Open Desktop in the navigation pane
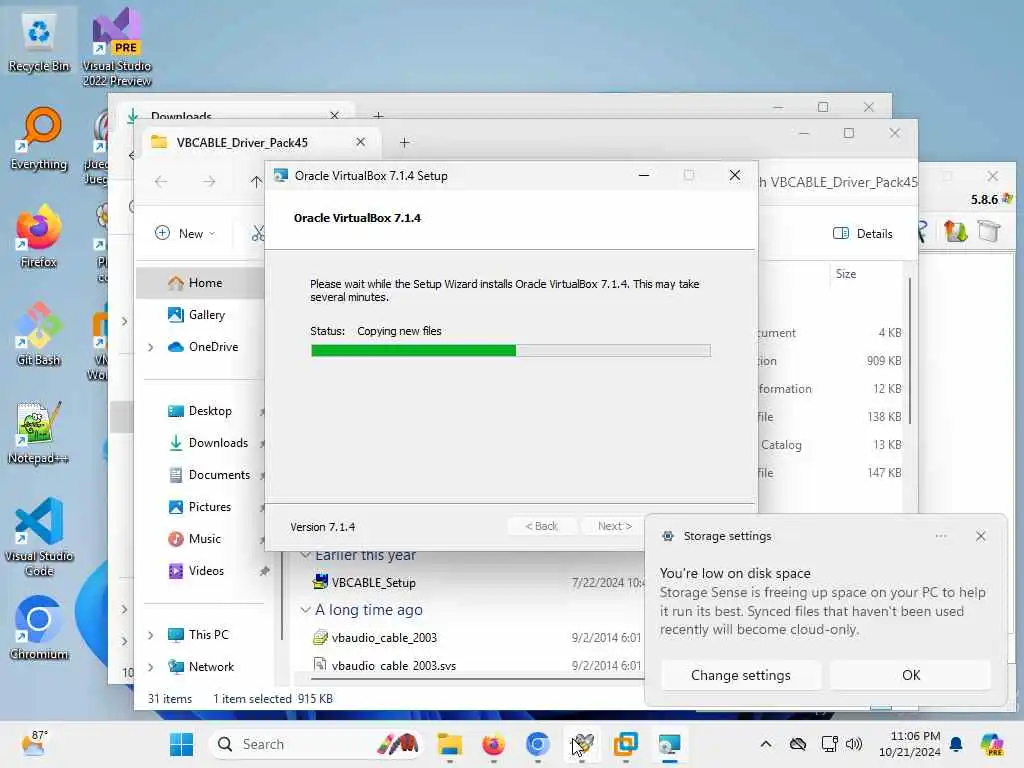The image size is (1024, 768). click(x=200, y=411)
